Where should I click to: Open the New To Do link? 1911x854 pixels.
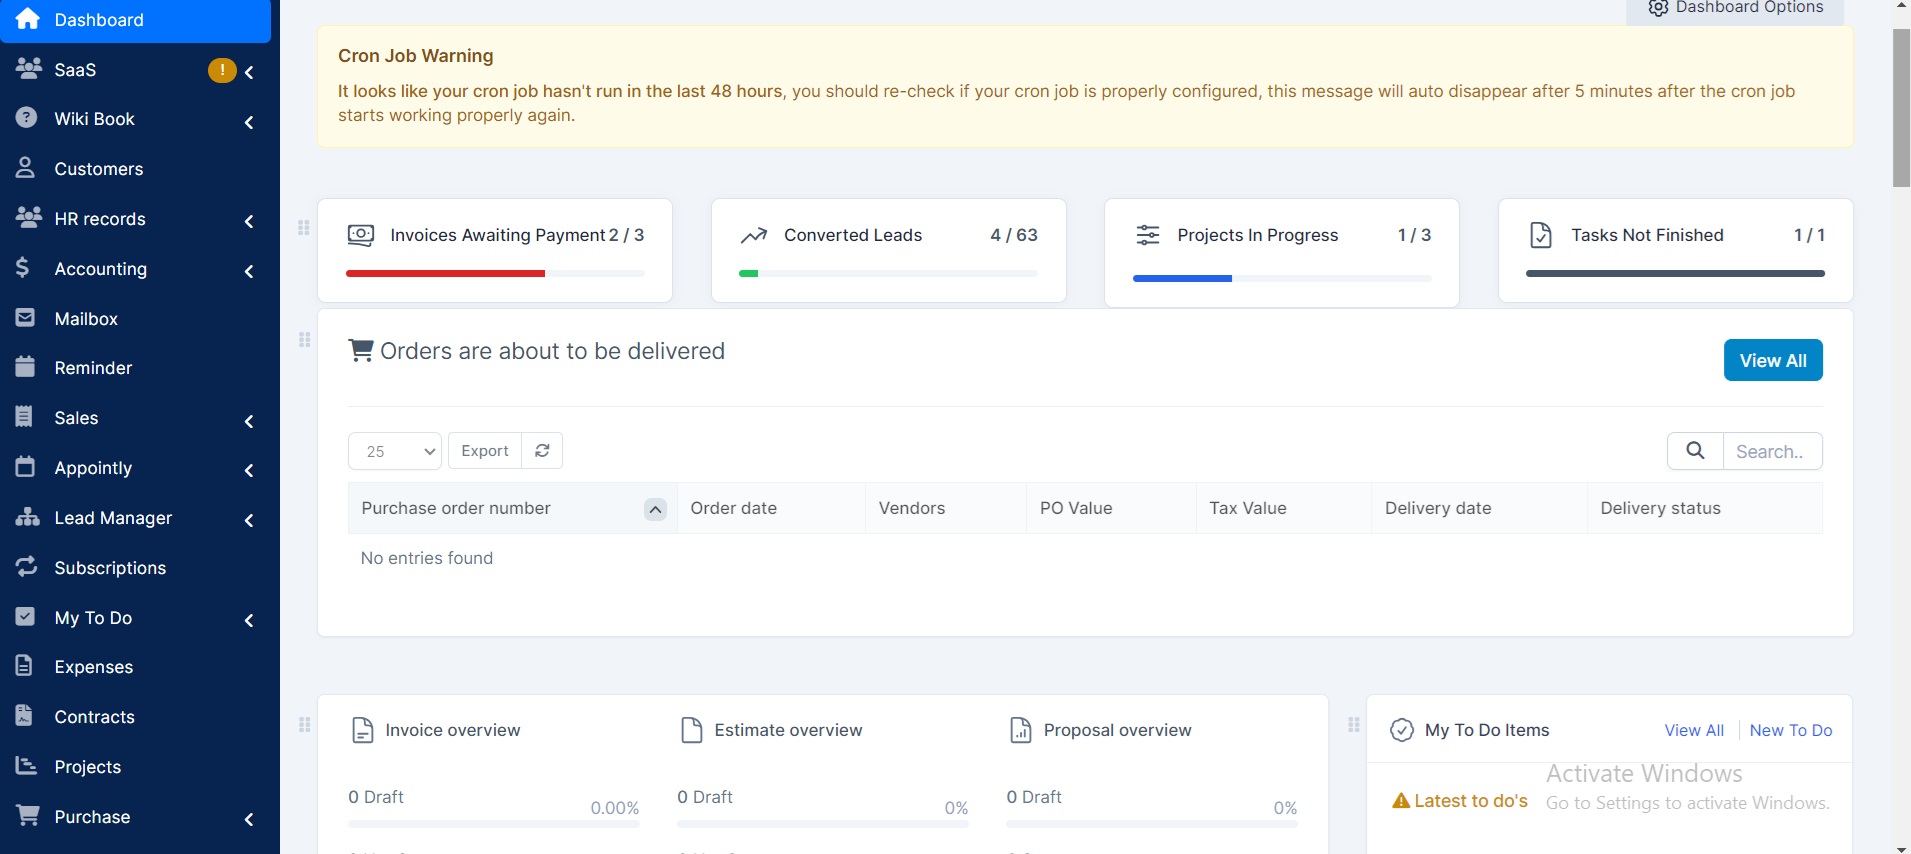tap(1790, 730)
